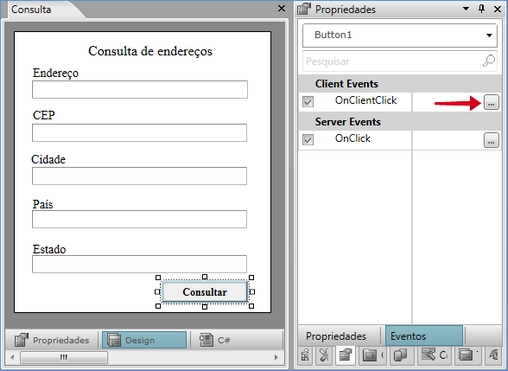Select the 'Endereço' label on the form
This screenshot has width=508, height=371.
pos(55,73)
